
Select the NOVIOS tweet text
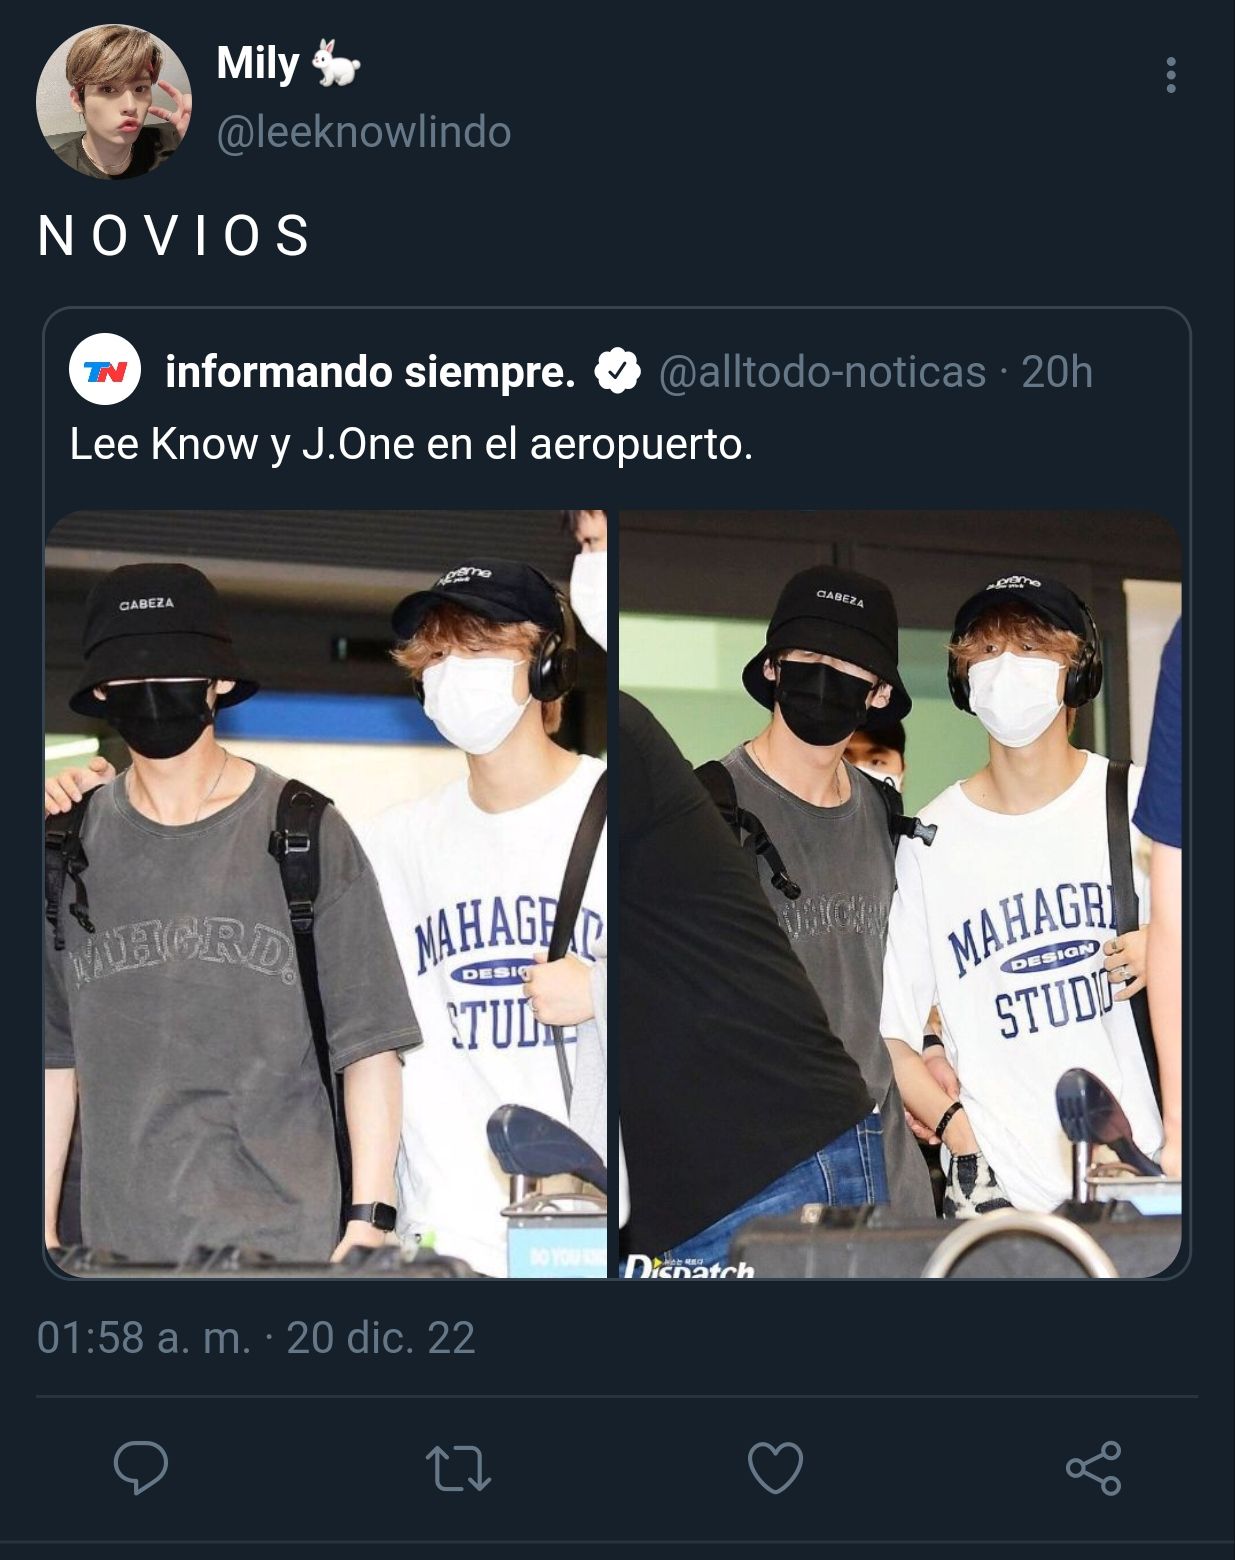(x=175, y=236)
